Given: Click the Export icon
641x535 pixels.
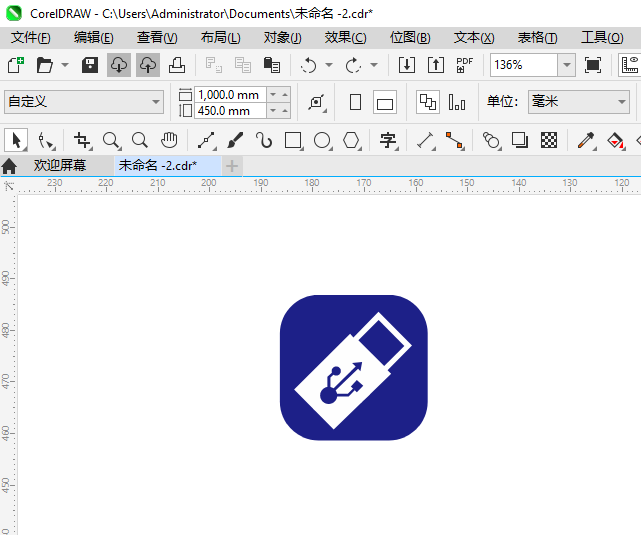Looking at the screenshot, I should point(436,65).
